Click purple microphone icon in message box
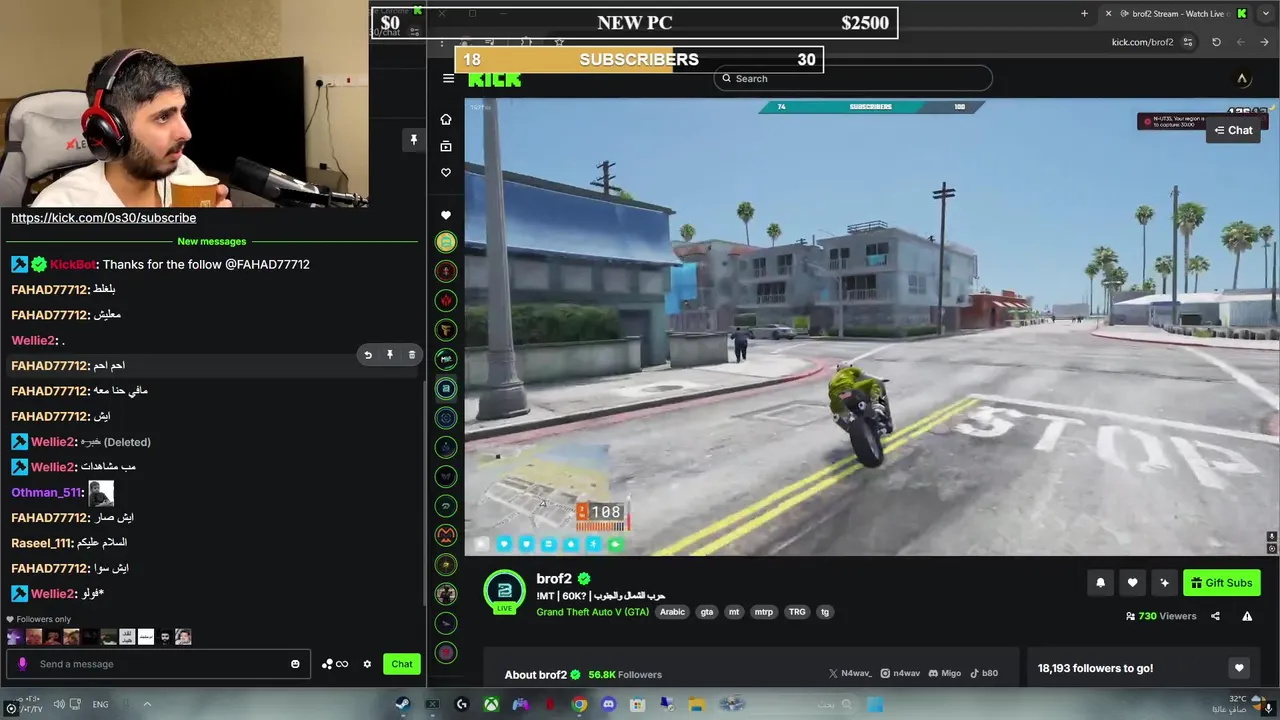The height and width of the screenshot is (720, 1280). click(22, 664)
